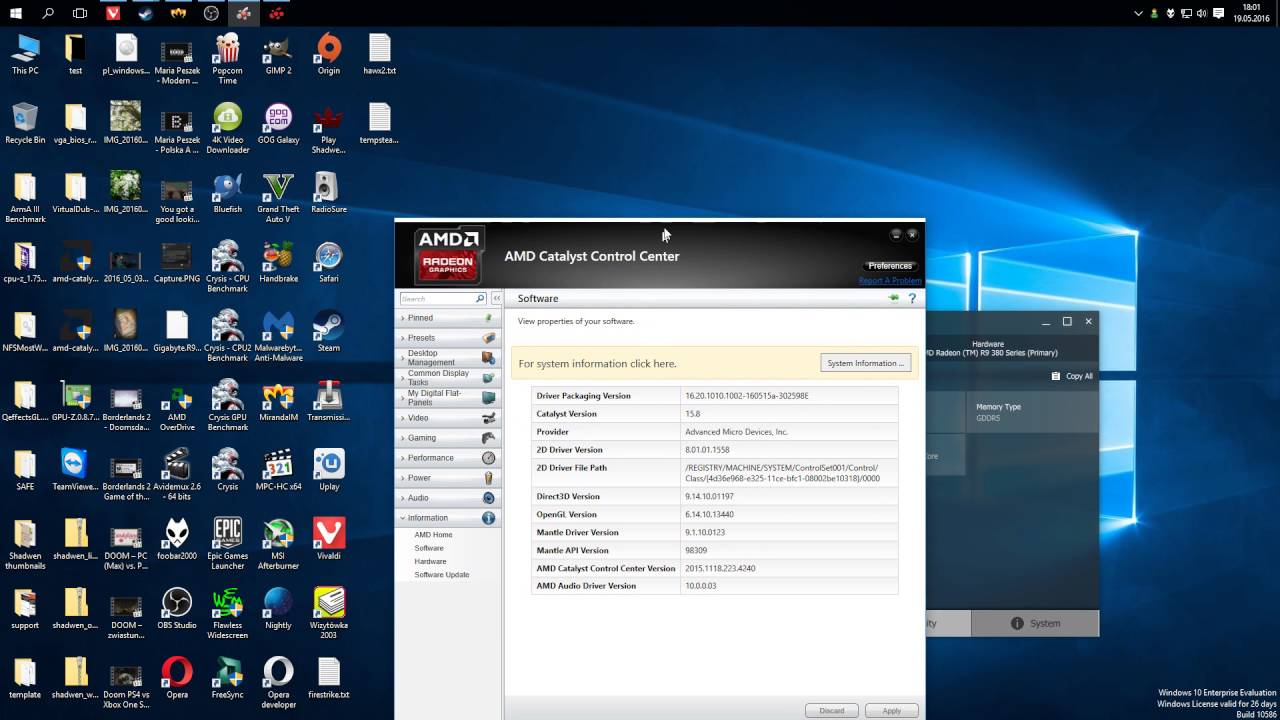This screenshot has height=720, width=1280.
Task: Click the green pin page icon
Action: (893, 298)
